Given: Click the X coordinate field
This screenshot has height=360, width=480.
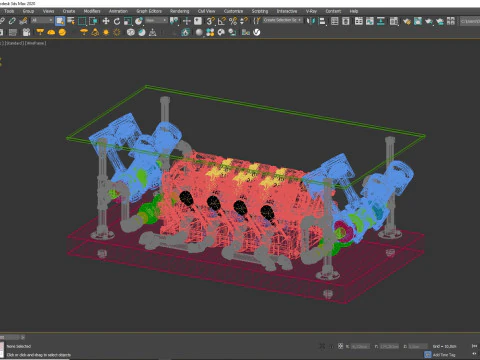Looking at the screenshot, I should pyautogui.click(x=360, y=347).
